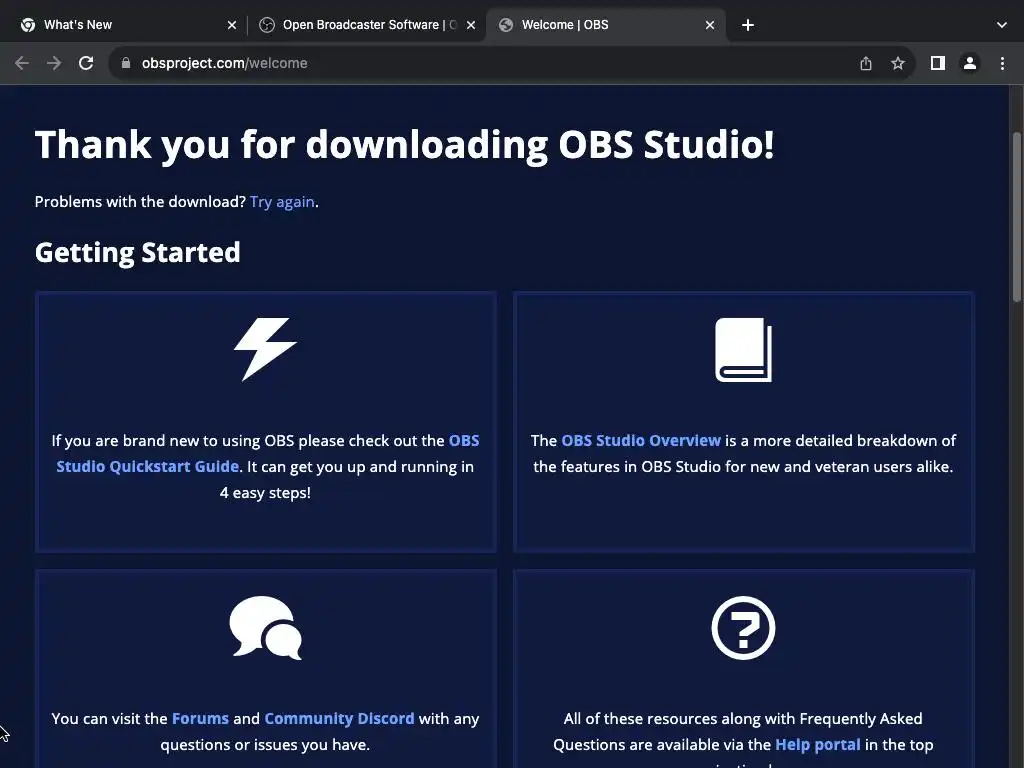
Task: Click the page vertical scrollbar
Action: click(x=1017, y=216)
